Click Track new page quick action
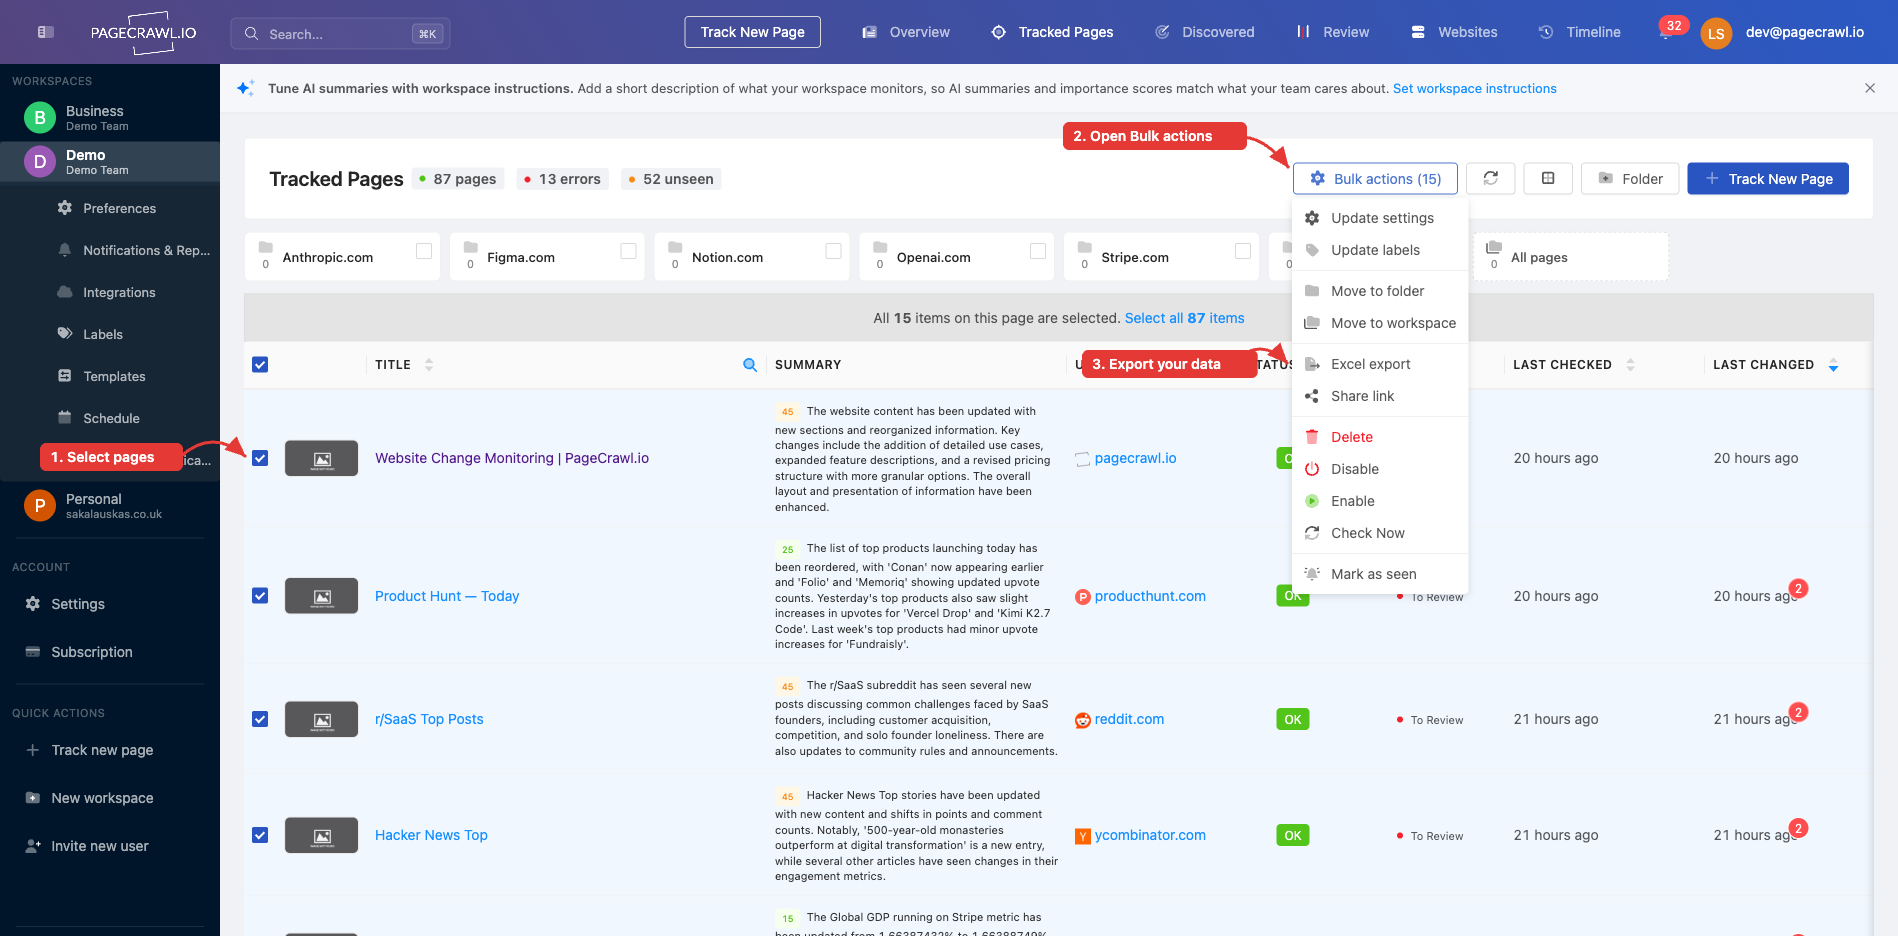1898x936 pixels. [102, 750]
